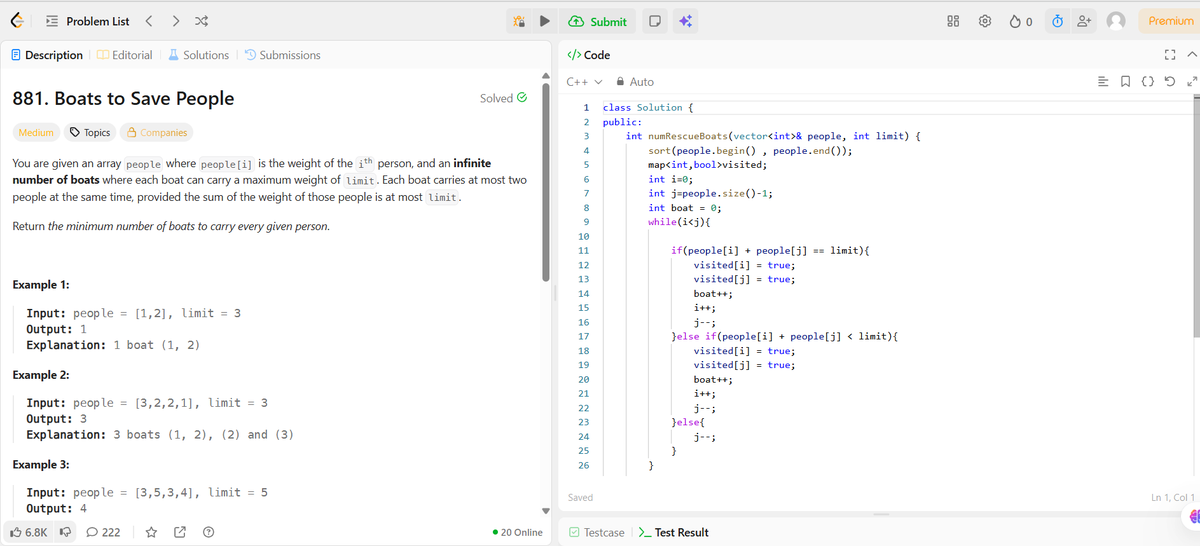1200x546 pixels.
Task: Open the settings gear icon
Action: click(985, 21)
